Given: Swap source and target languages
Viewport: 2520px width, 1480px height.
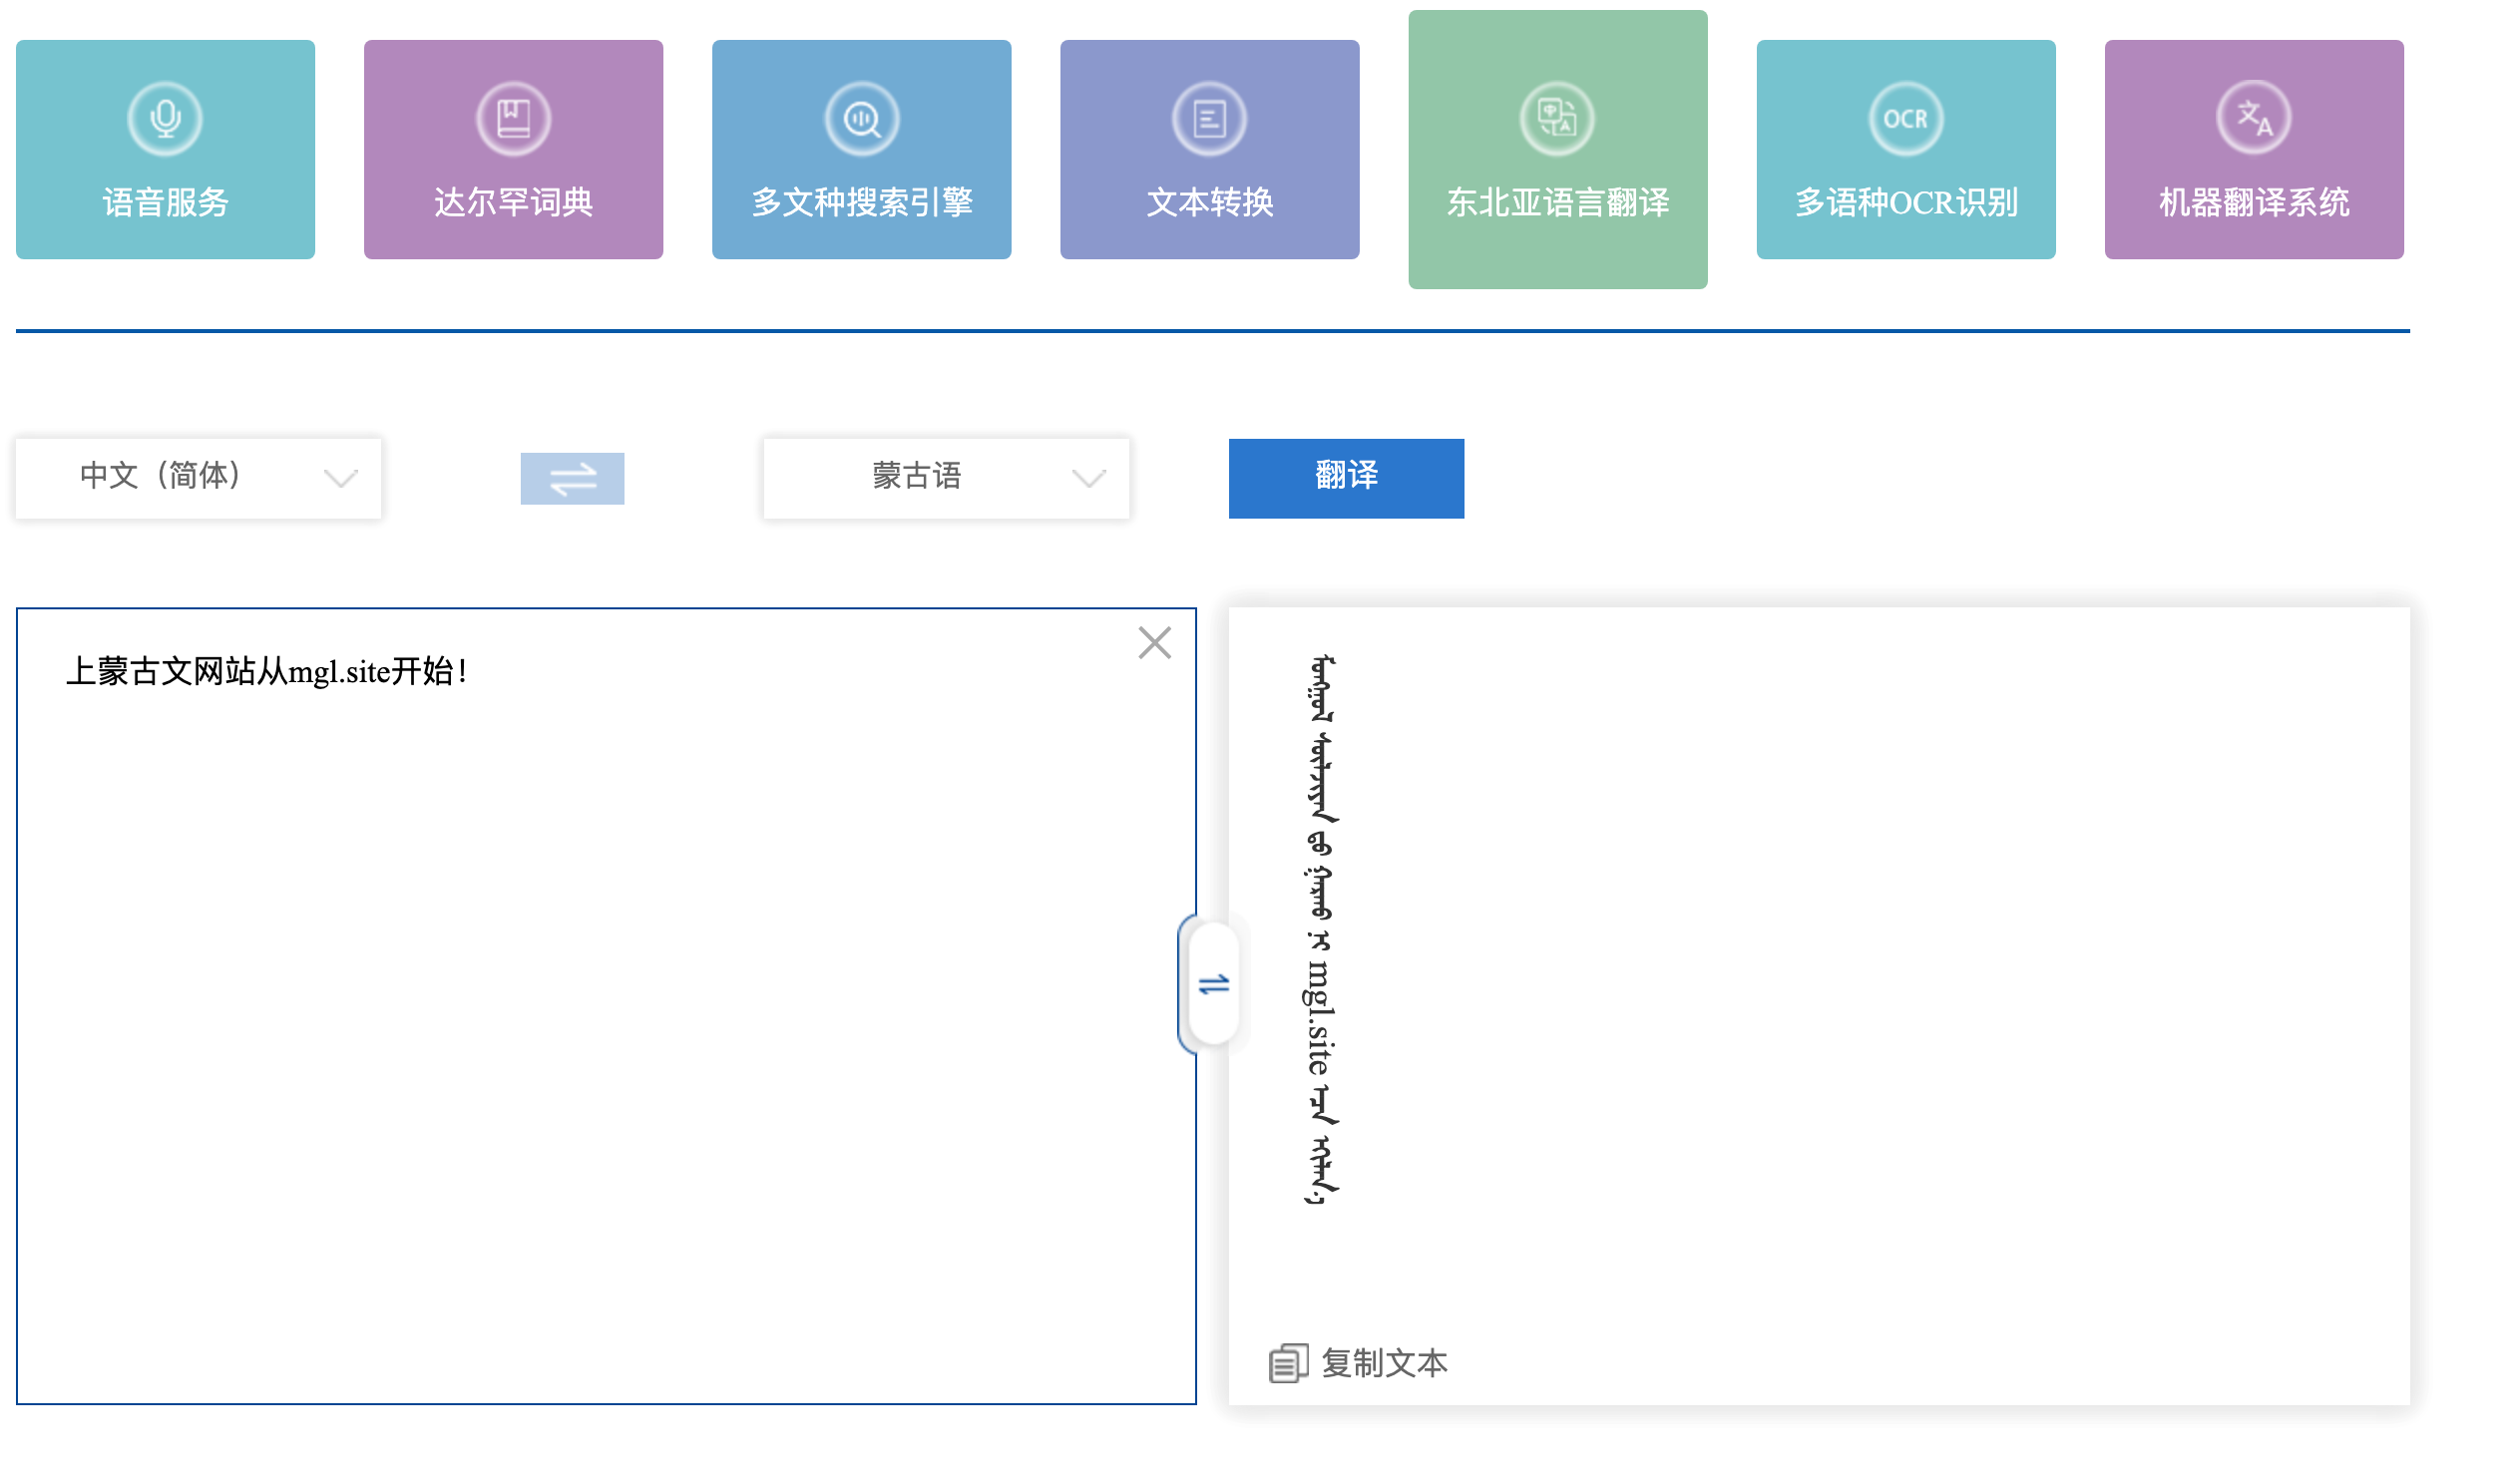Looking at the screenshot, I should (572, 478).
